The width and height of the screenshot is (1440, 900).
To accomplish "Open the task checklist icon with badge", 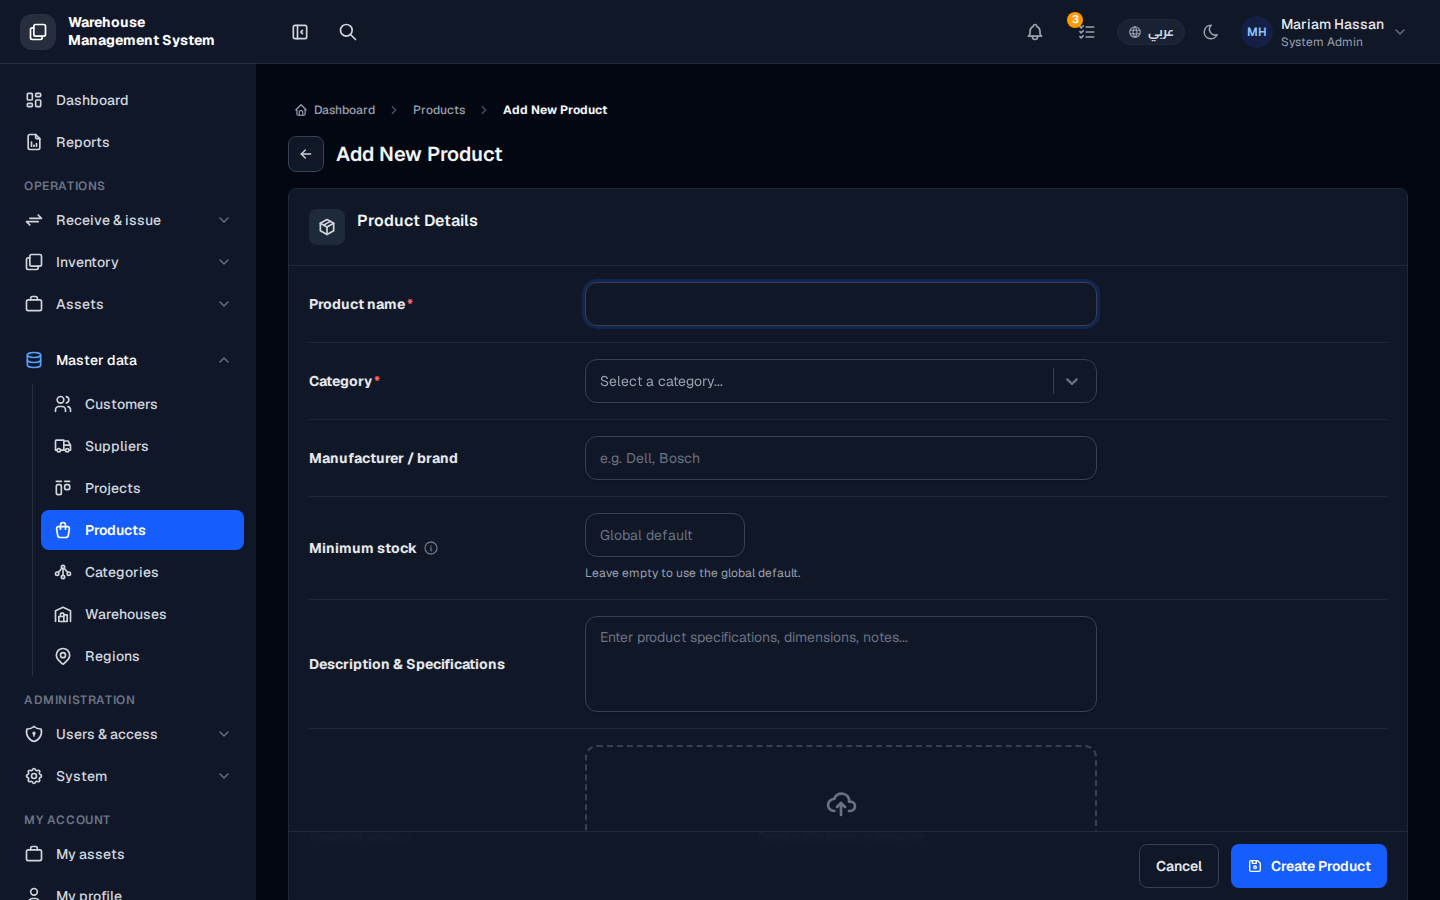I will (1086, 32).
